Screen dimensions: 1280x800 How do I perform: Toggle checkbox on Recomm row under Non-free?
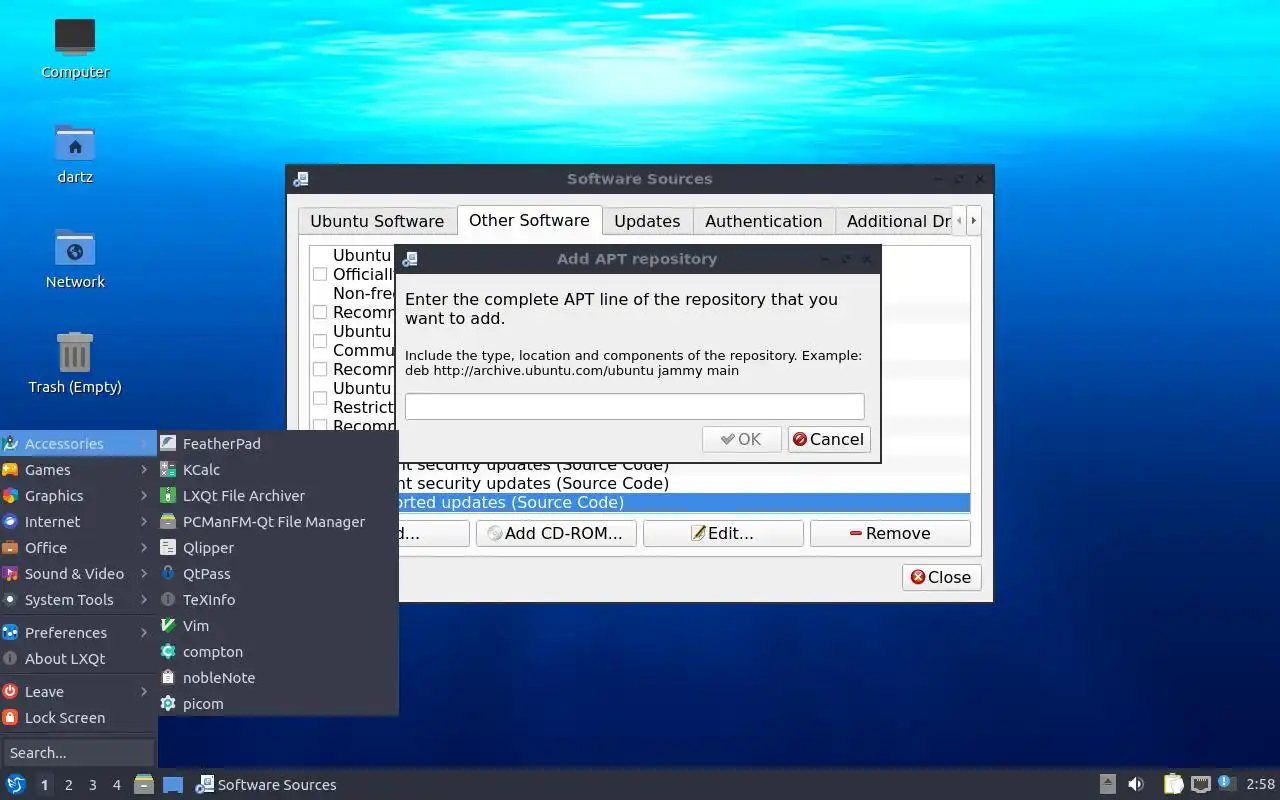320,312
